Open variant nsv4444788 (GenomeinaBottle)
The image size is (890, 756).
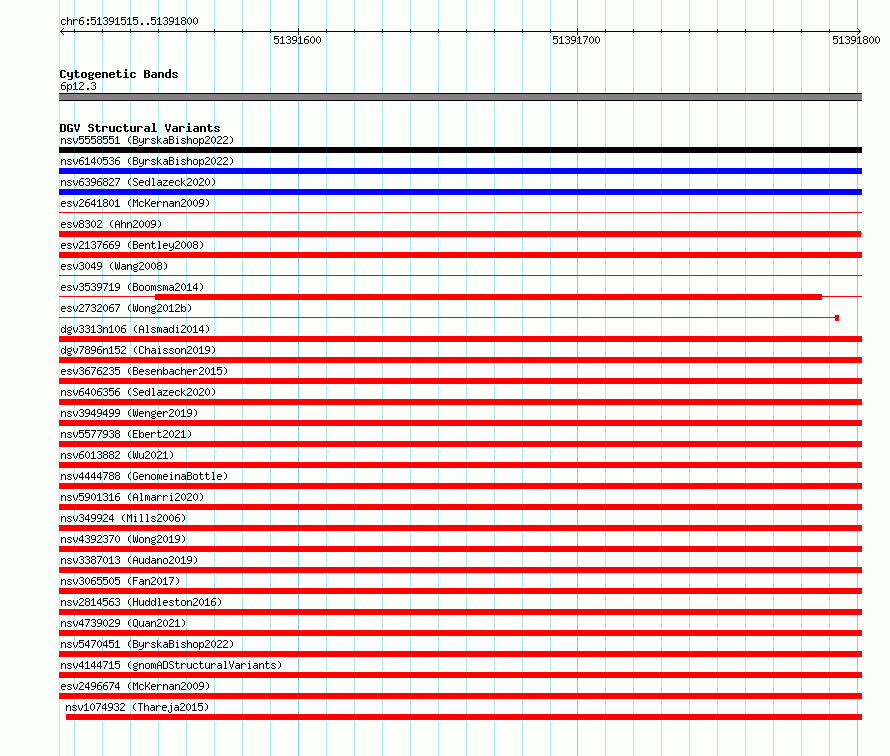(144, 476)
